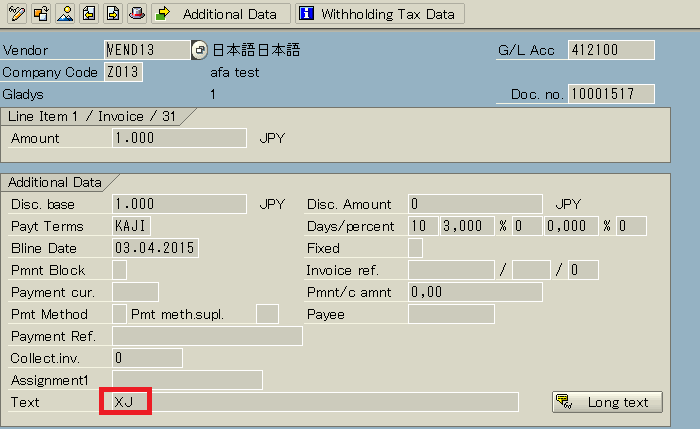Viewport: 700px width, 429px height.
Task: Go to the next line item
Action: click(x=113, y=13)
